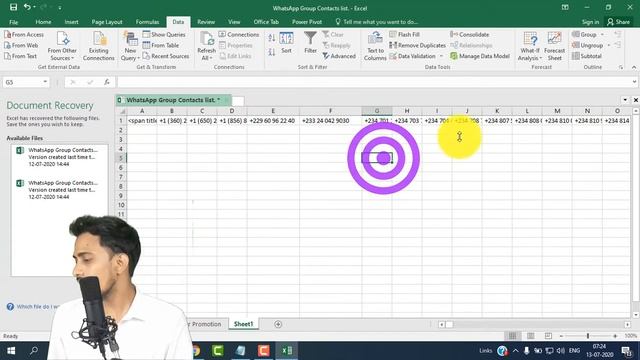640x360 pixels.
Task: Click the WhatsApp Group Contacts list document tab
Action: point(173,100)
